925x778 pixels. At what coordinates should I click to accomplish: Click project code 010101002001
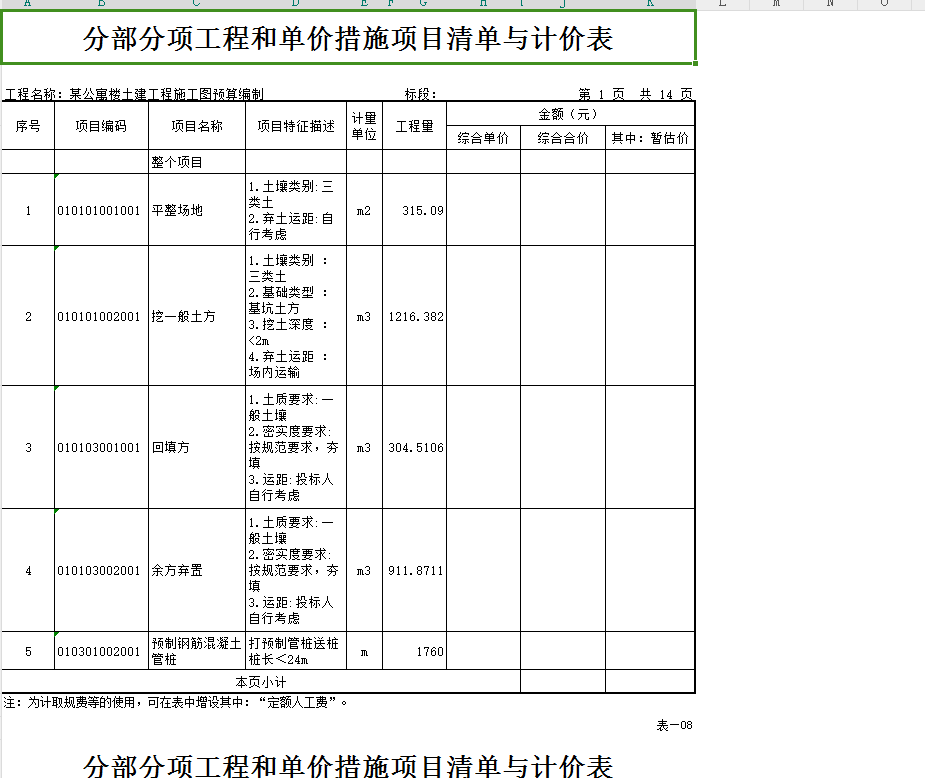click(101, 316)
